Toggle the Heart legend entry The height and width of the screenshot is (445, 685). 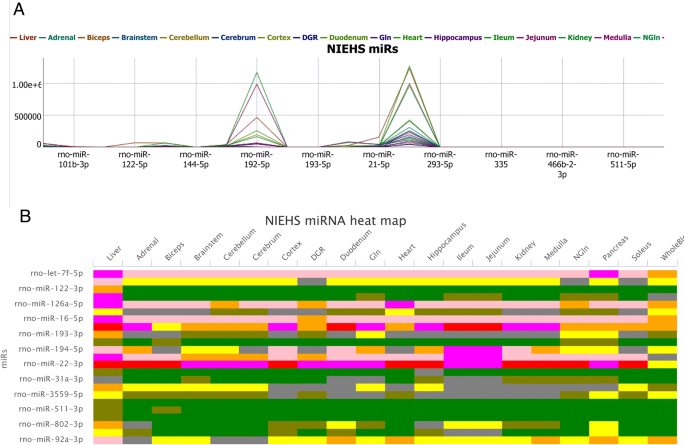408,38
